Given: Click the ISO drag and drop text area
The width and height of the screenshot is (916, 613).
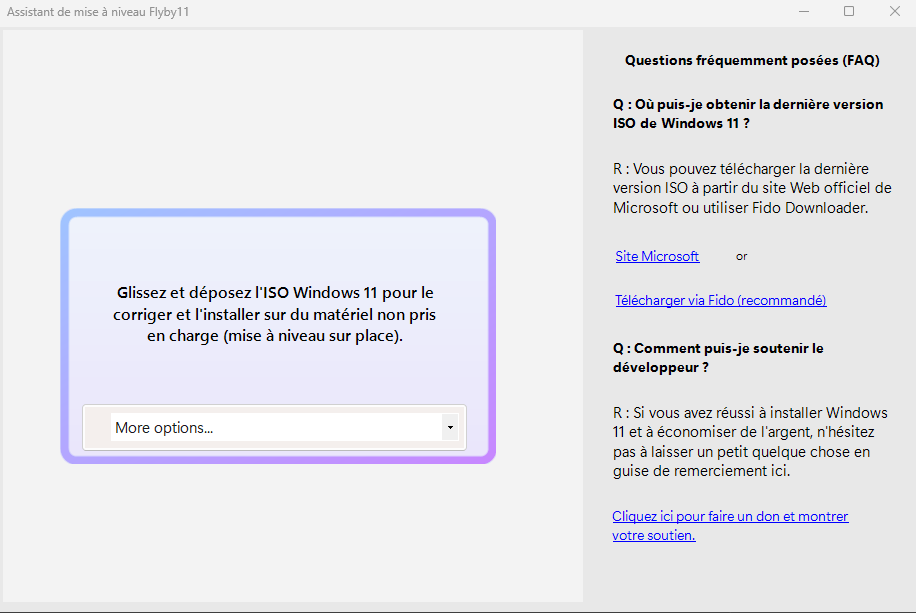Looking at the screenshot, I should tap(275, 314).
